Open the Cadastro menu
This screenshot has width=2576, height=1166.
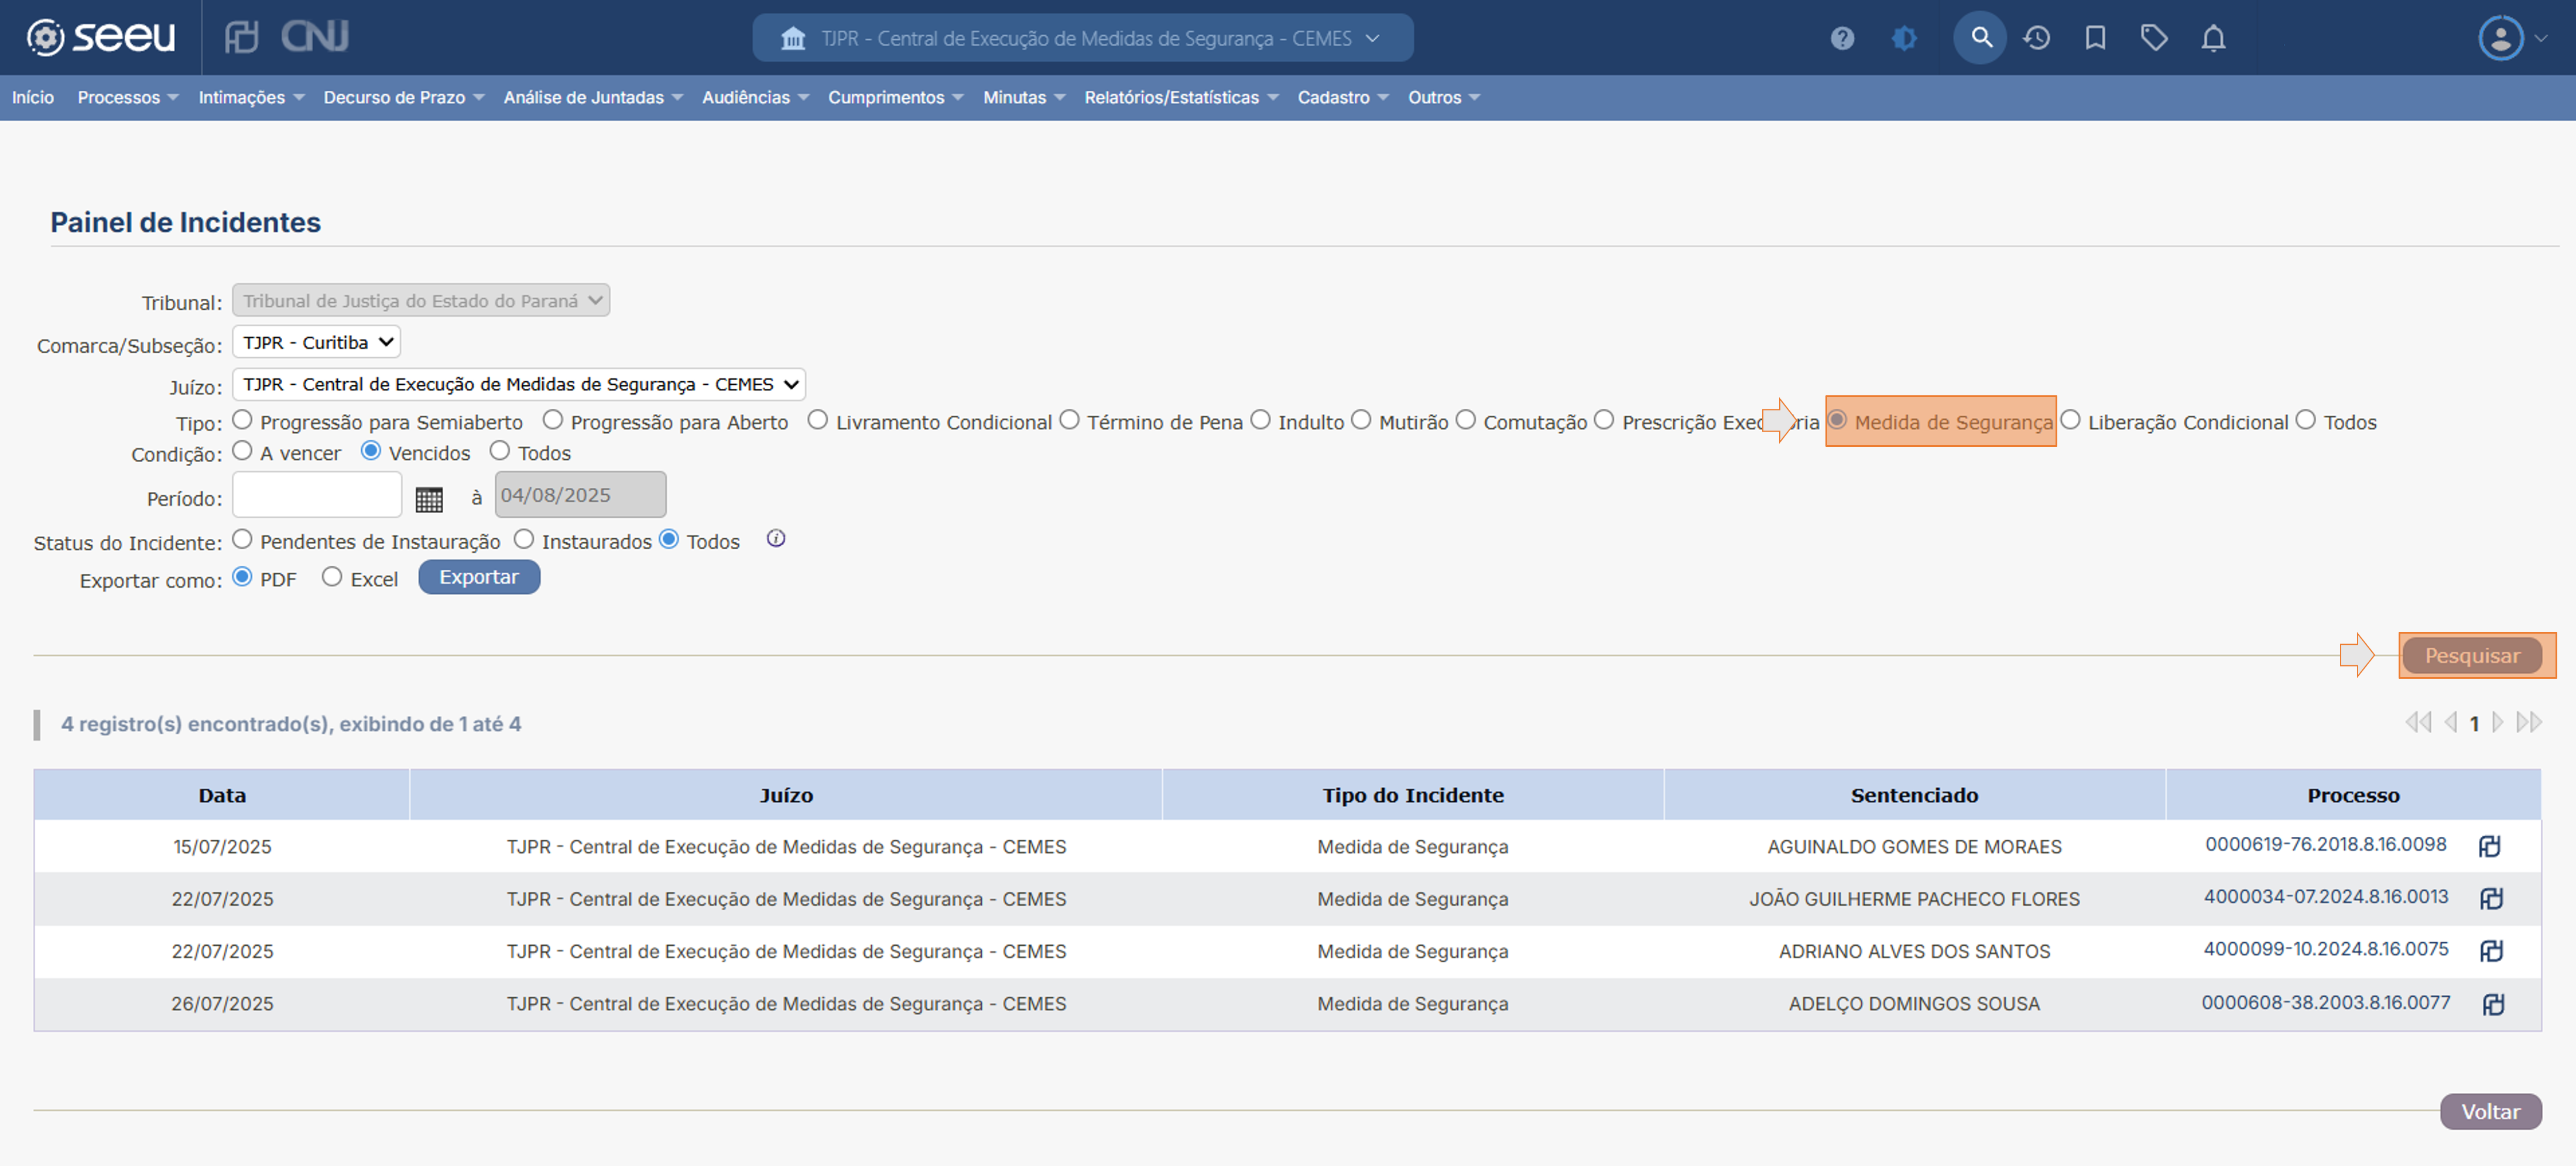pos(1343,97)
